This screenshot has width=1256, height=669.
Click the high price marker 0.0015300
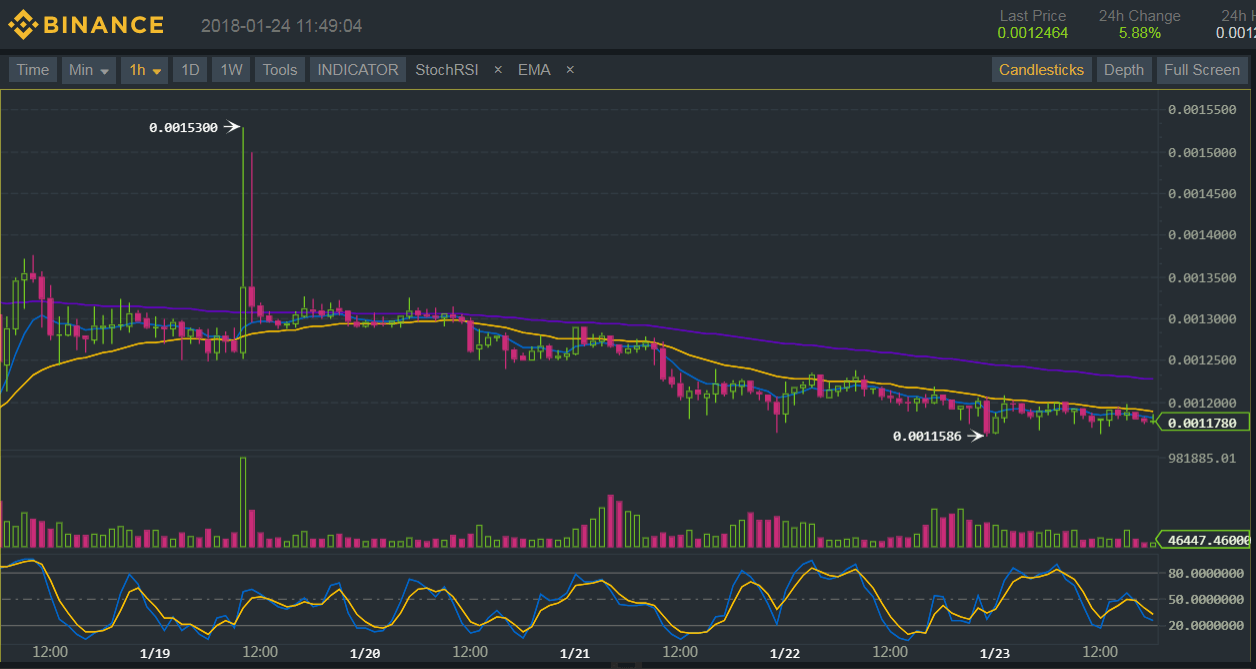183,127
